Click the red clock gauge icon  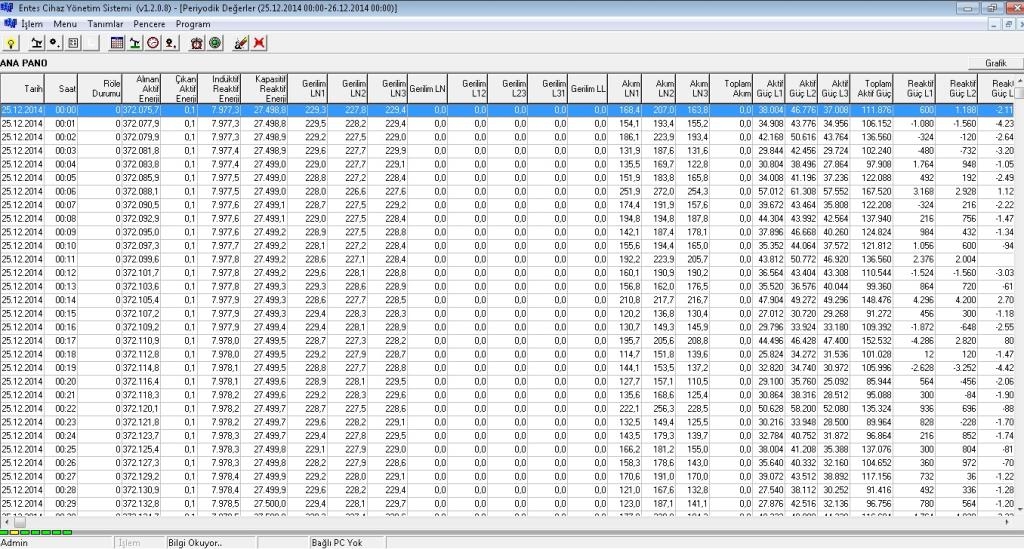click(153, 44)
